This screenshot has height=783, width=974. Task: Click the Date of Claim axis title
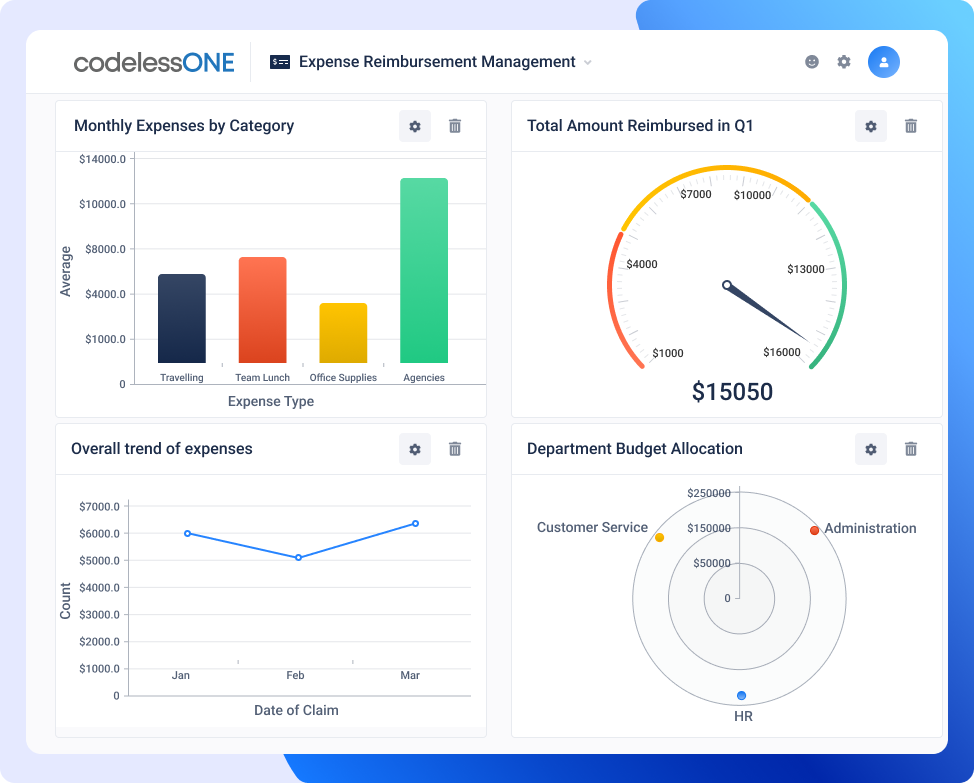point(296,710)
